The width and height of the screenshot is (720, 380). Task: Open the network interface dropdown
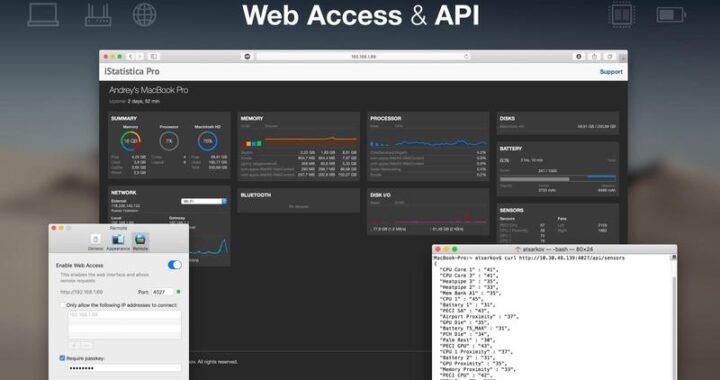pyautogui.click(x=204, y=201)
